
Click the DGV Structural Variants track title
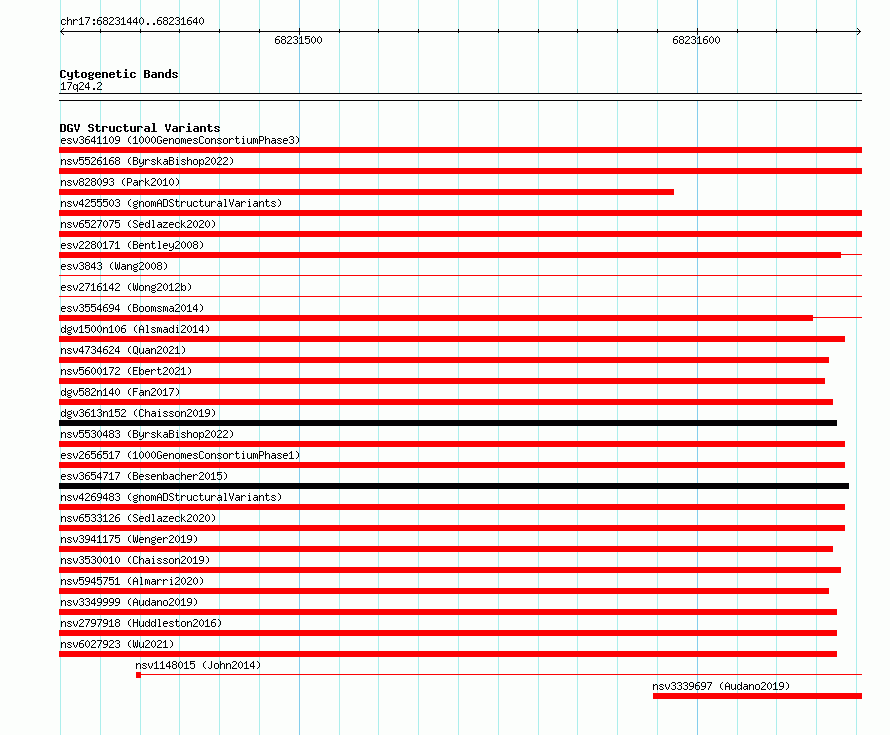[140, 128]
